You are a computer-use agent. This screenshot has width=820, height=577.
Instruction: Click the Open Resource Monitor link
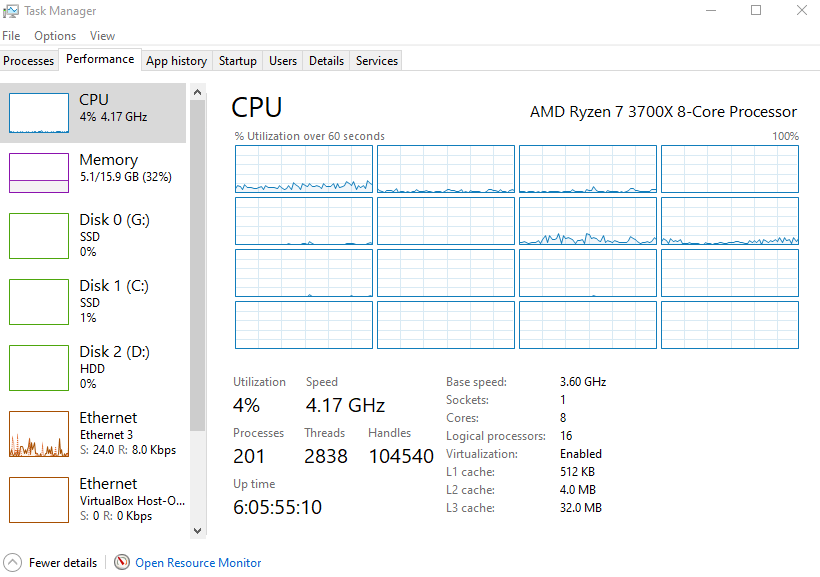198,563
